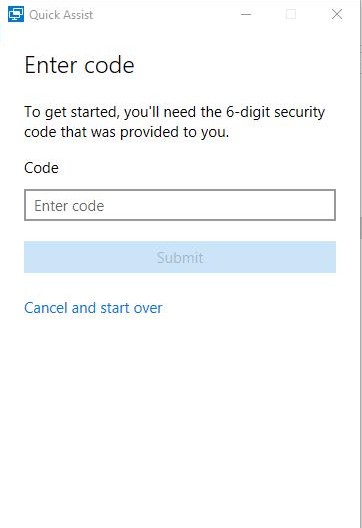This screenshot has width=362, height=528.
Task: Click the placeholder text Enter code
Action: point(69,205)
